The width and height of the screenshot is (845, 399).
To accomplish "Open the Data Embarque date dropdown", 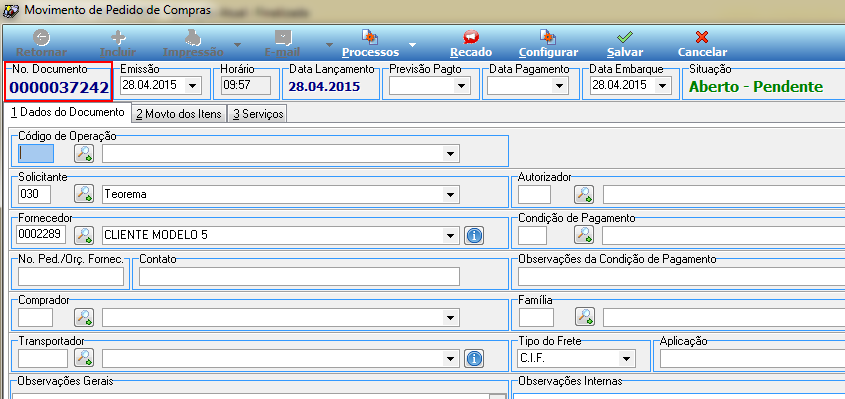I will pos(662,85).
